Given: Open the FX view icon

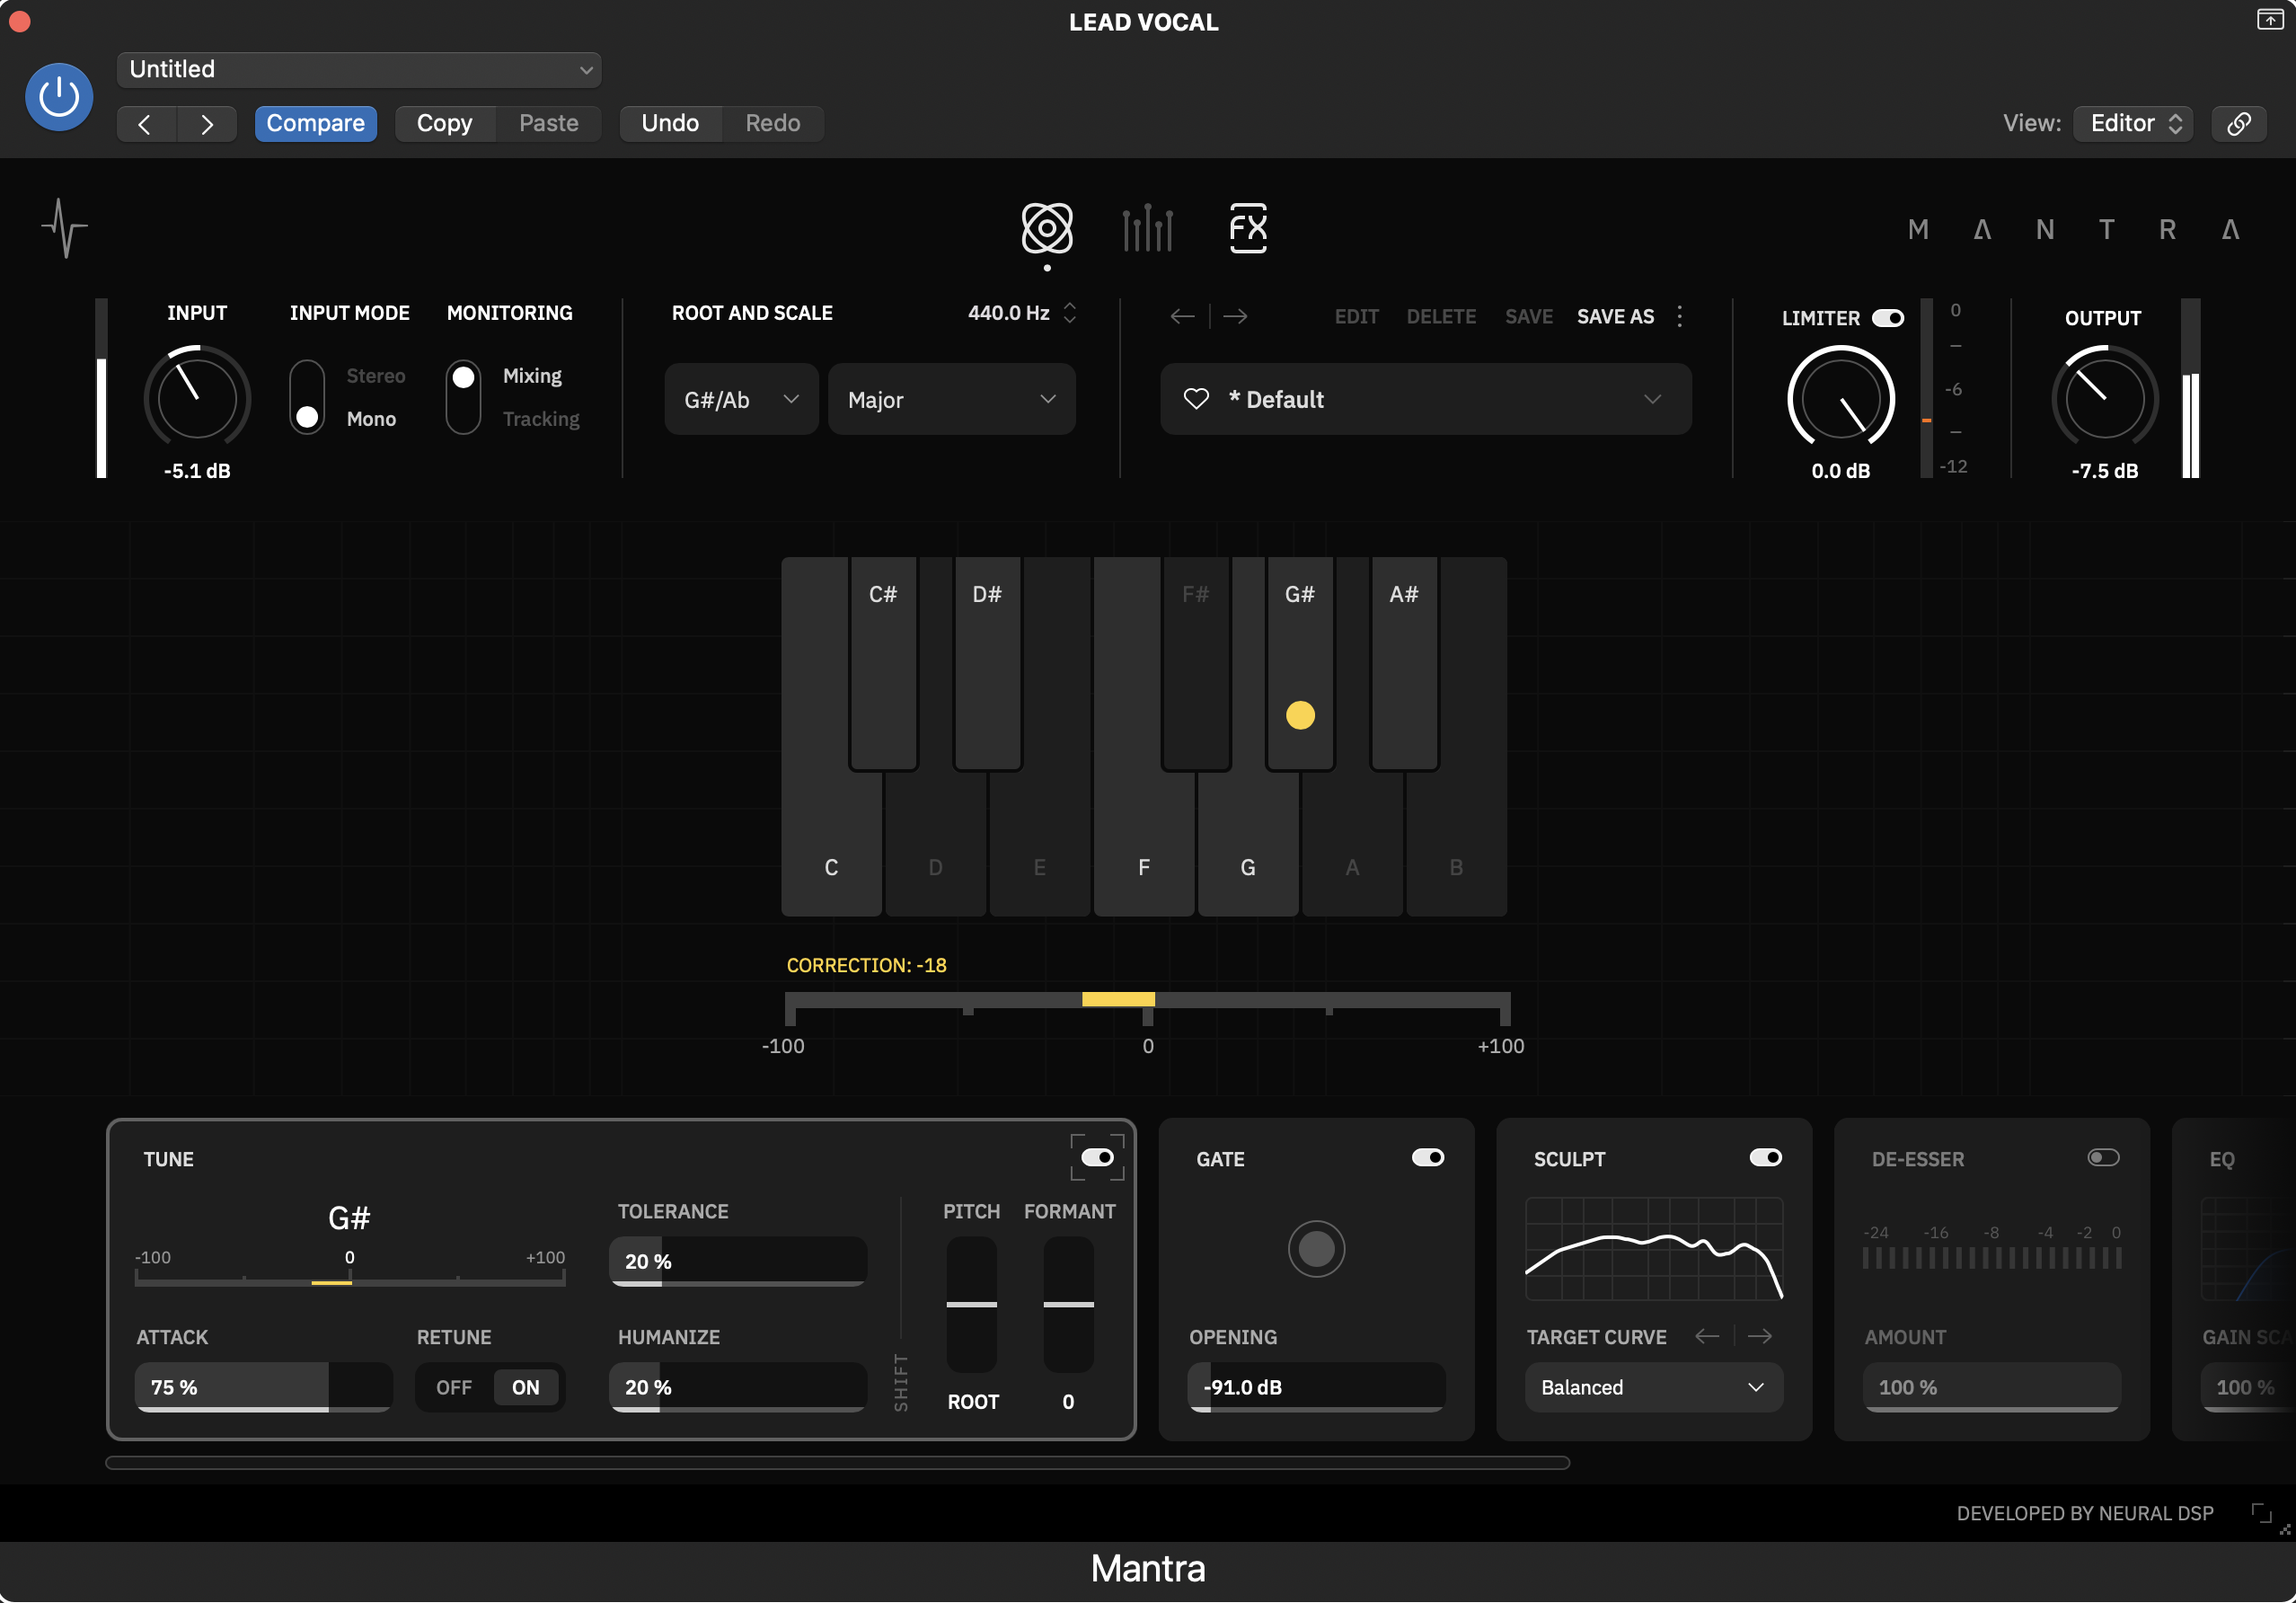Looking at the screenshot, I should (1247, 228).
